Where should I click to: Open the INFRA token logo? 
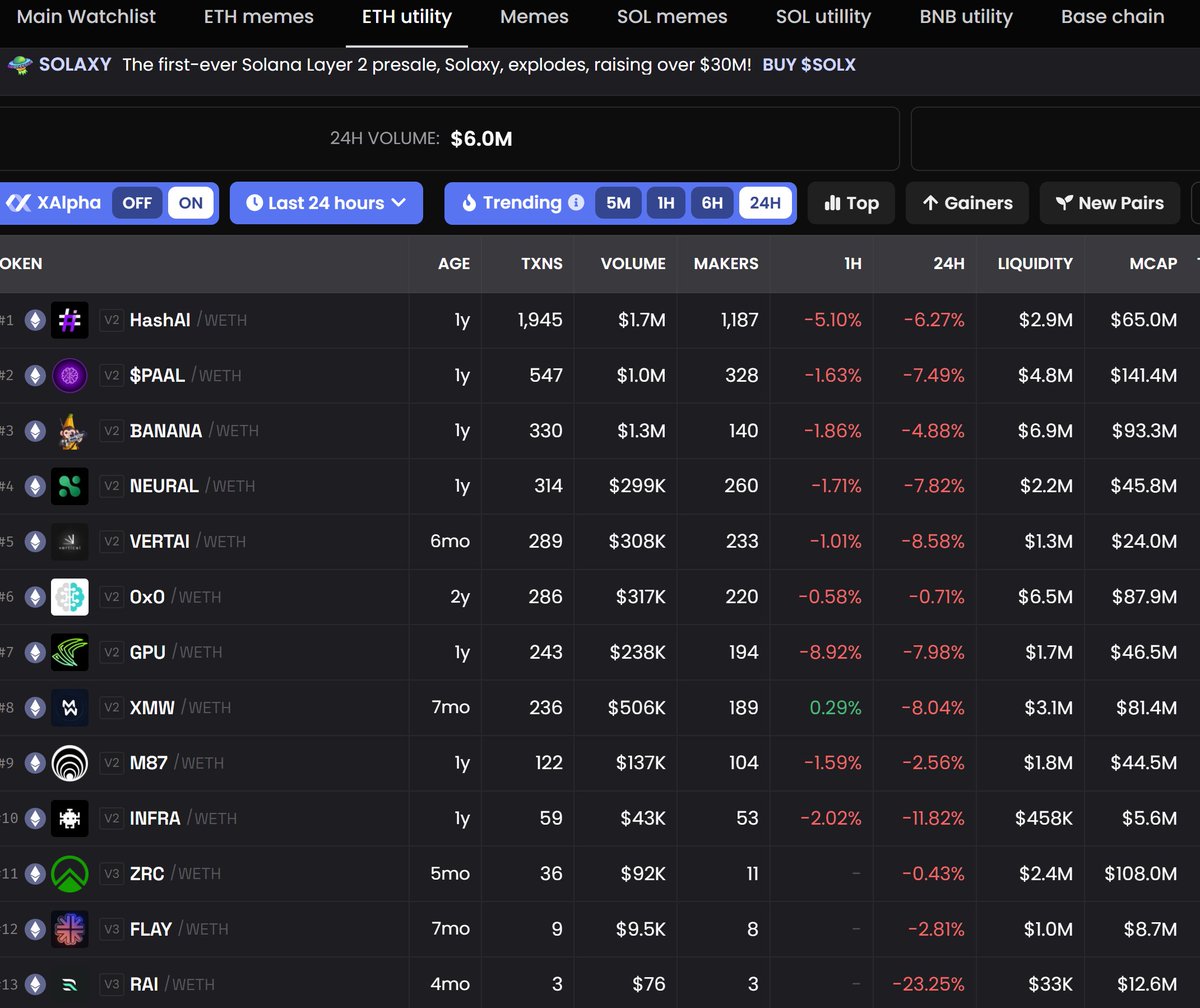tap(70, 818)
